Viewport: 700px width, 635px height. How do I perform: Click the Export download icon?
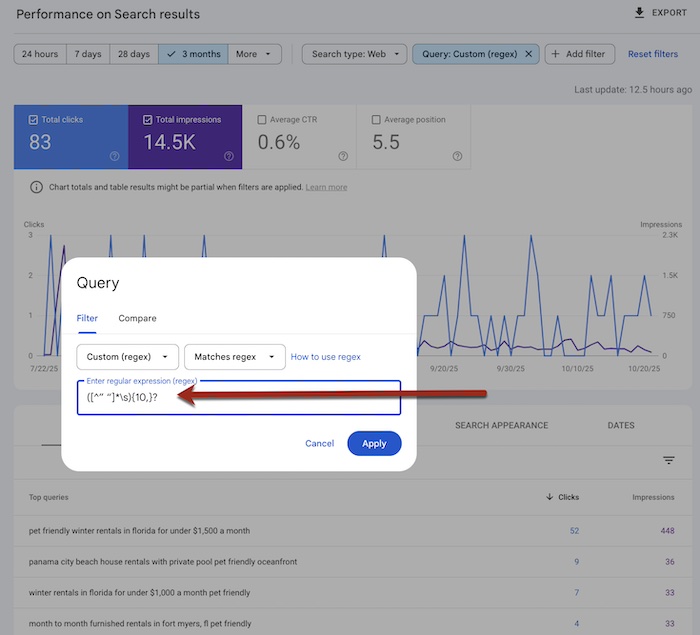[640, 13]
